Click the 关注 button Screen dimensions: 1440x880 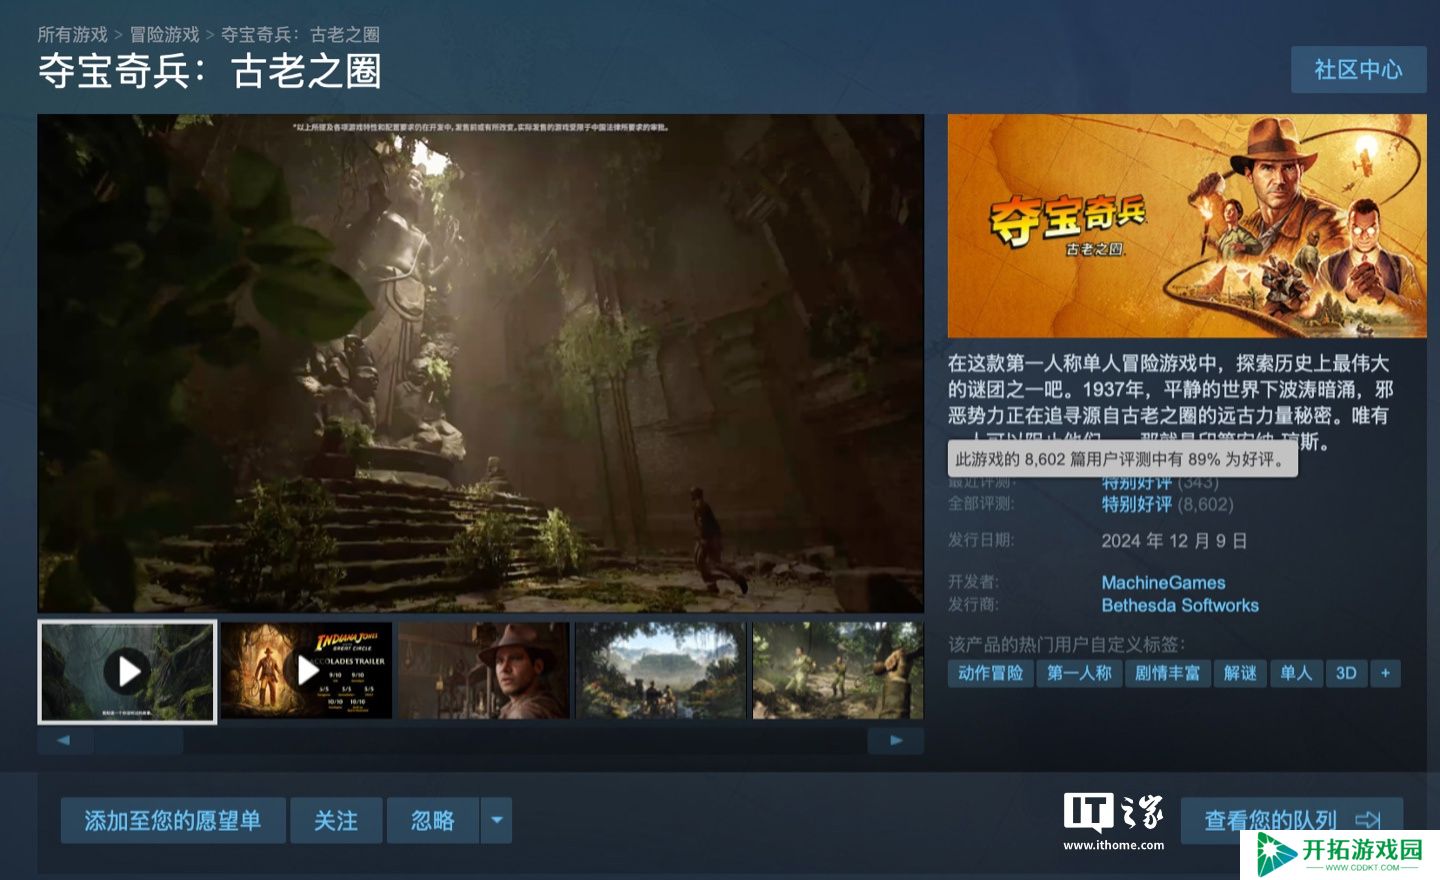336,821
